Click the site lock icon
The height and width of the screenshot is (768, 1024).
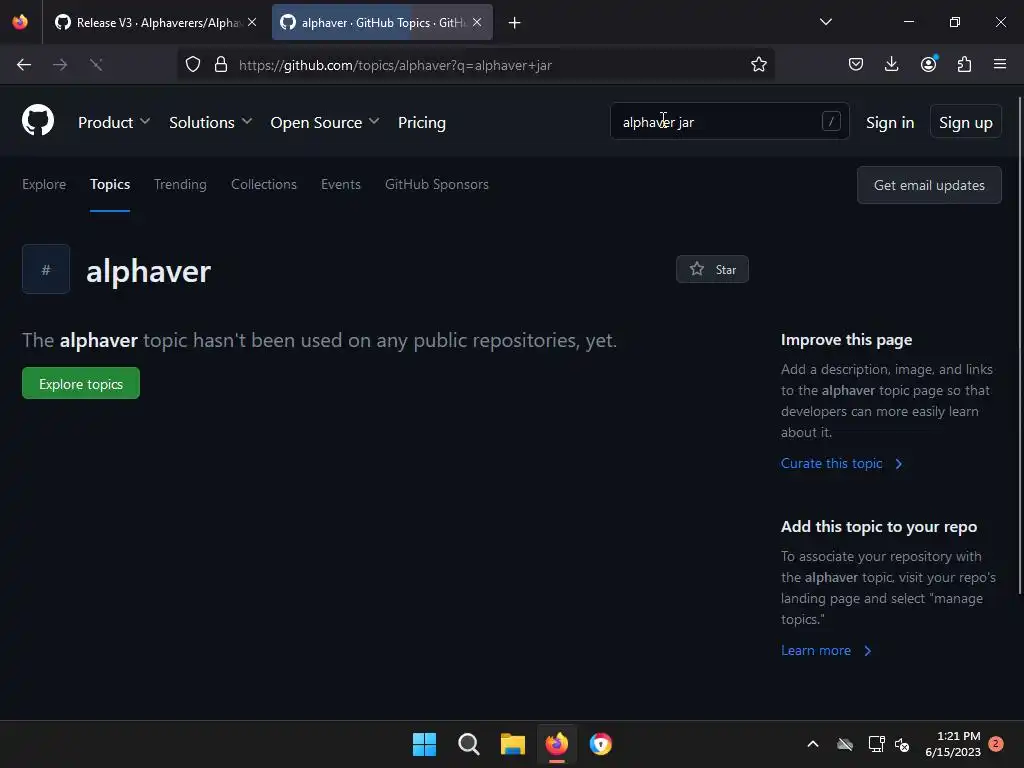[x=221, y=65]
